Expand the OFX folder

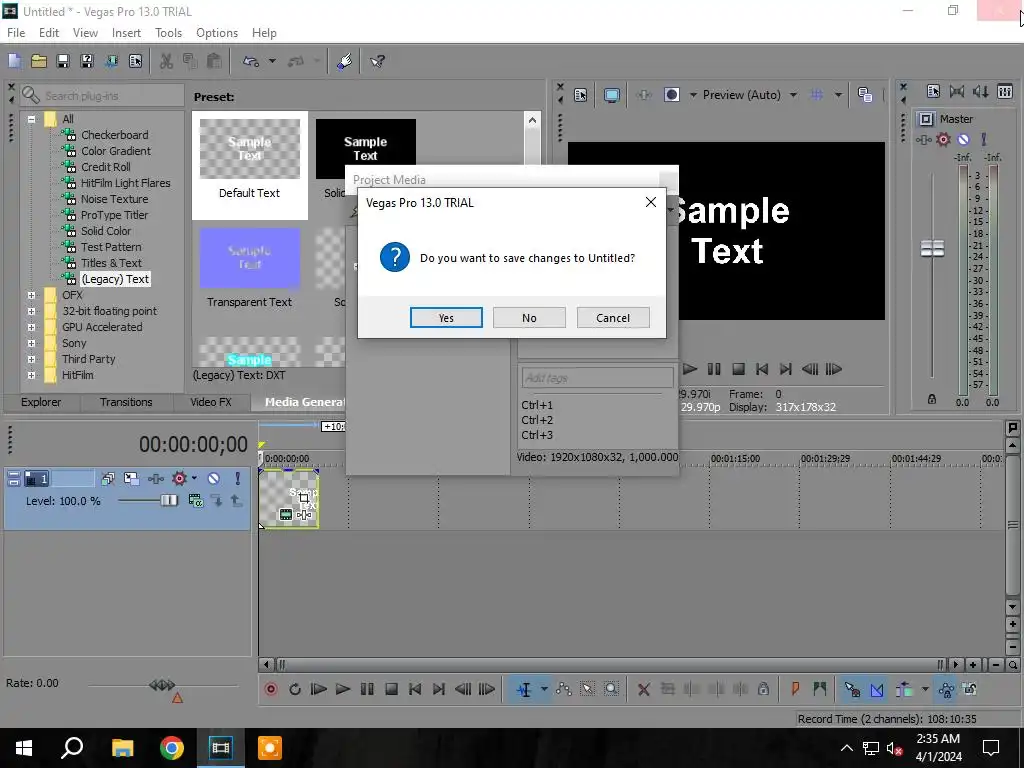pos(31,295)
